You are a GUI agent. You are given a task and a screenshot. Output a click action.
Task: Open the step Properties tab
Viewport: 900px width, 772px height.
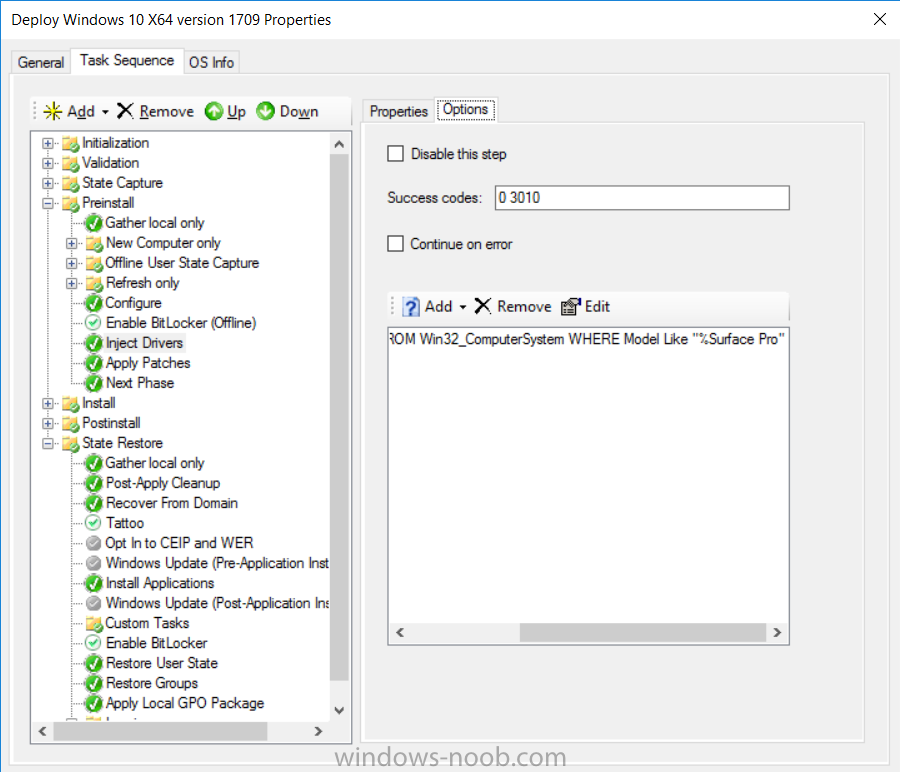pos(398,111)
